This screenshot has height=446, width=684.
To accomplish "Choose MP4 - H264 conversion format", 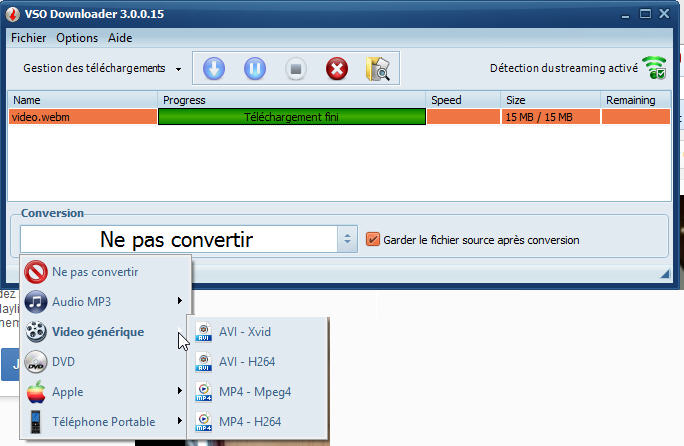I will tap(257, 422).
